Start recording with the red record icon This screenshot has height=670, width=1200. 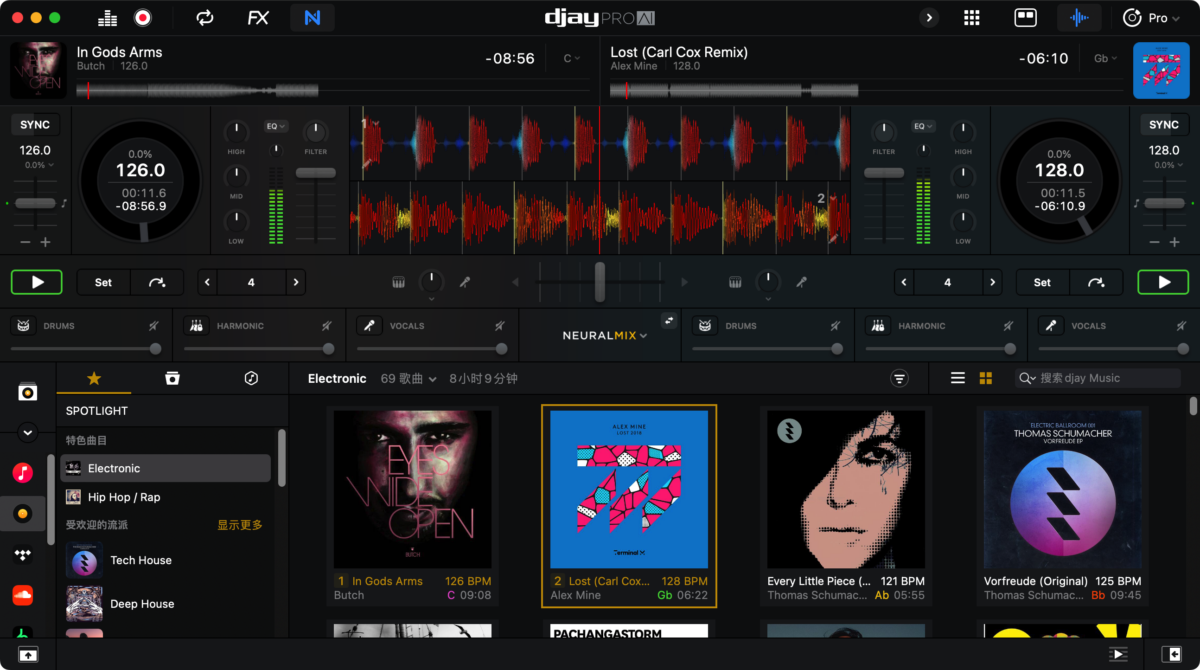(141, 18)
